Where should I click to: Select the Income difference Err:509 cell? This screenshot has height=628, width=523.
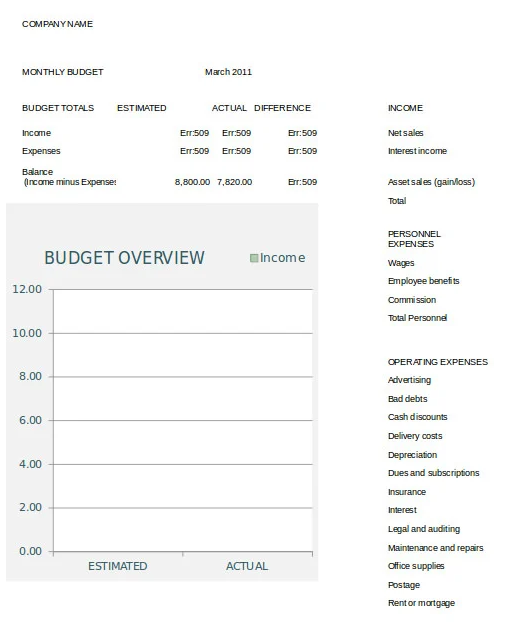coord(302,133)
